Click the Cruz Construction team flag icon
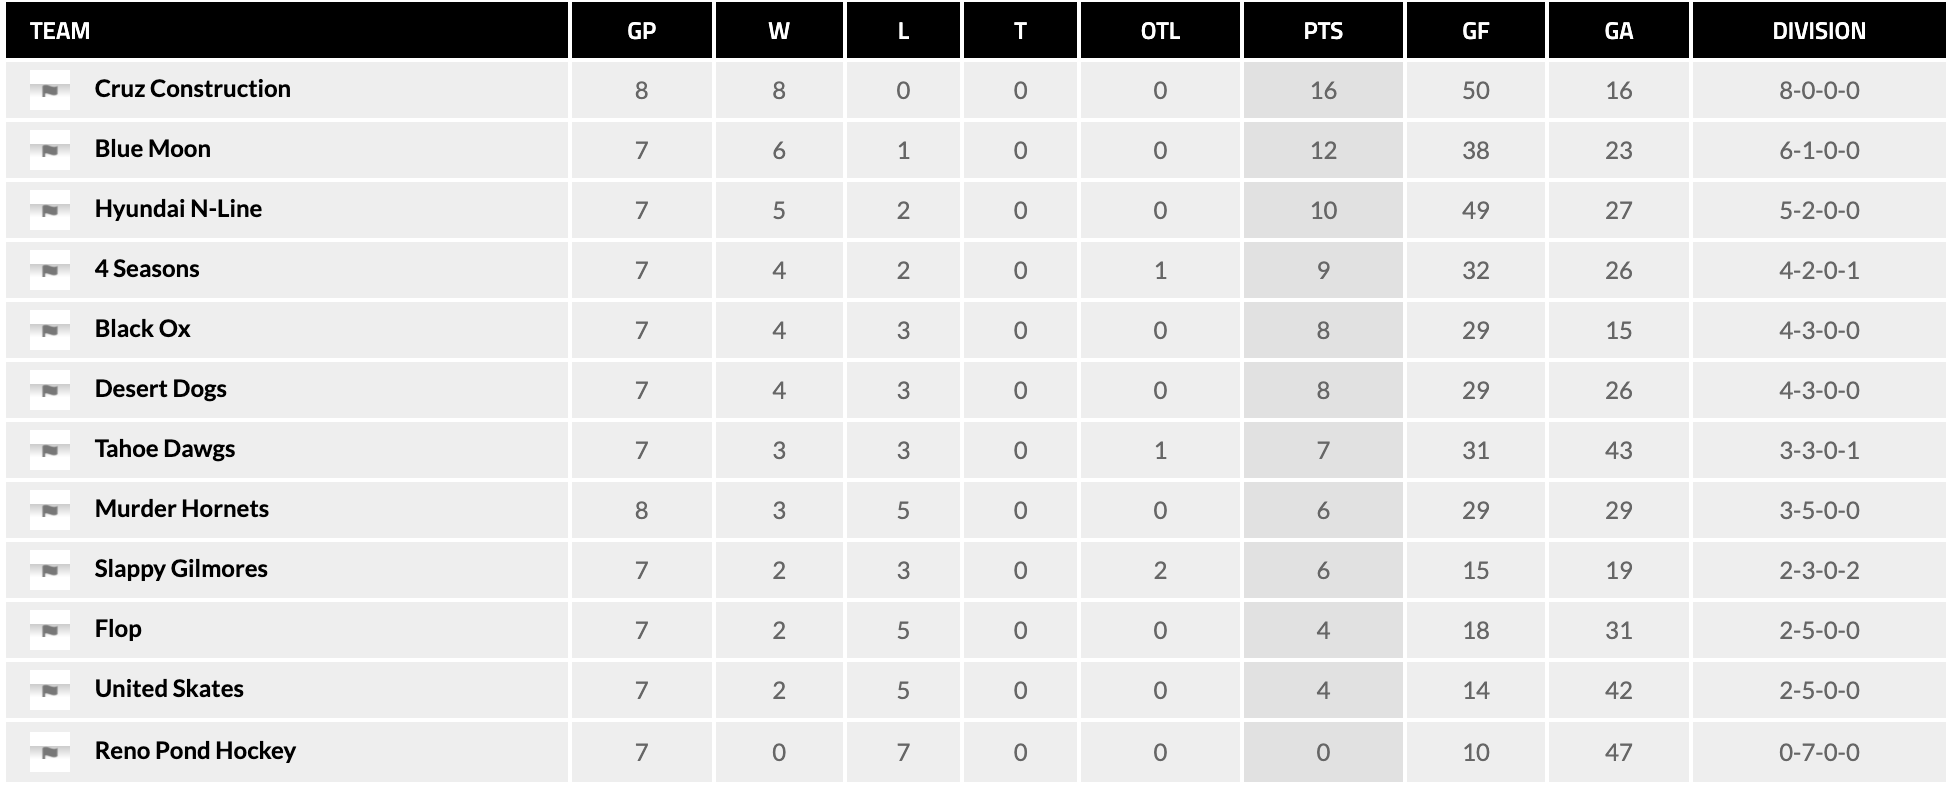The height and width of the screenshot is (788, 1957). (50, 91)
